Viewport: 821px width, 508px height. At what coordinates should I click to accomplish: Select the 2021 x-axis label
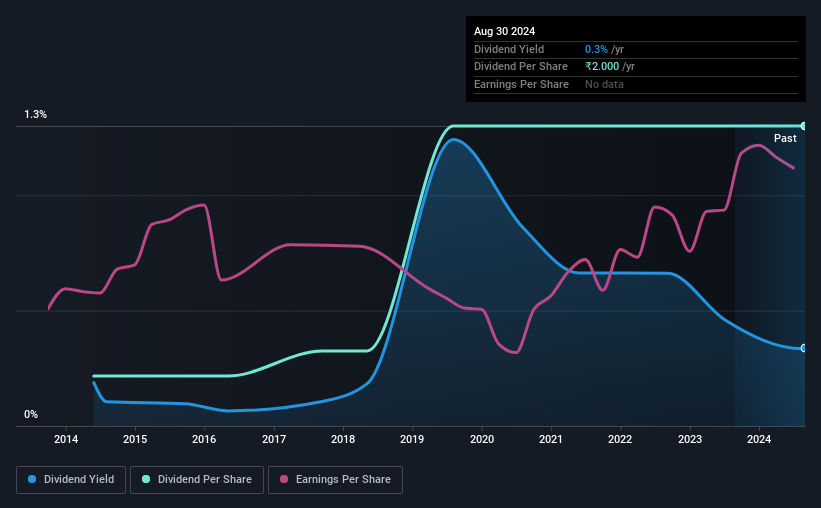coord(551,439)
